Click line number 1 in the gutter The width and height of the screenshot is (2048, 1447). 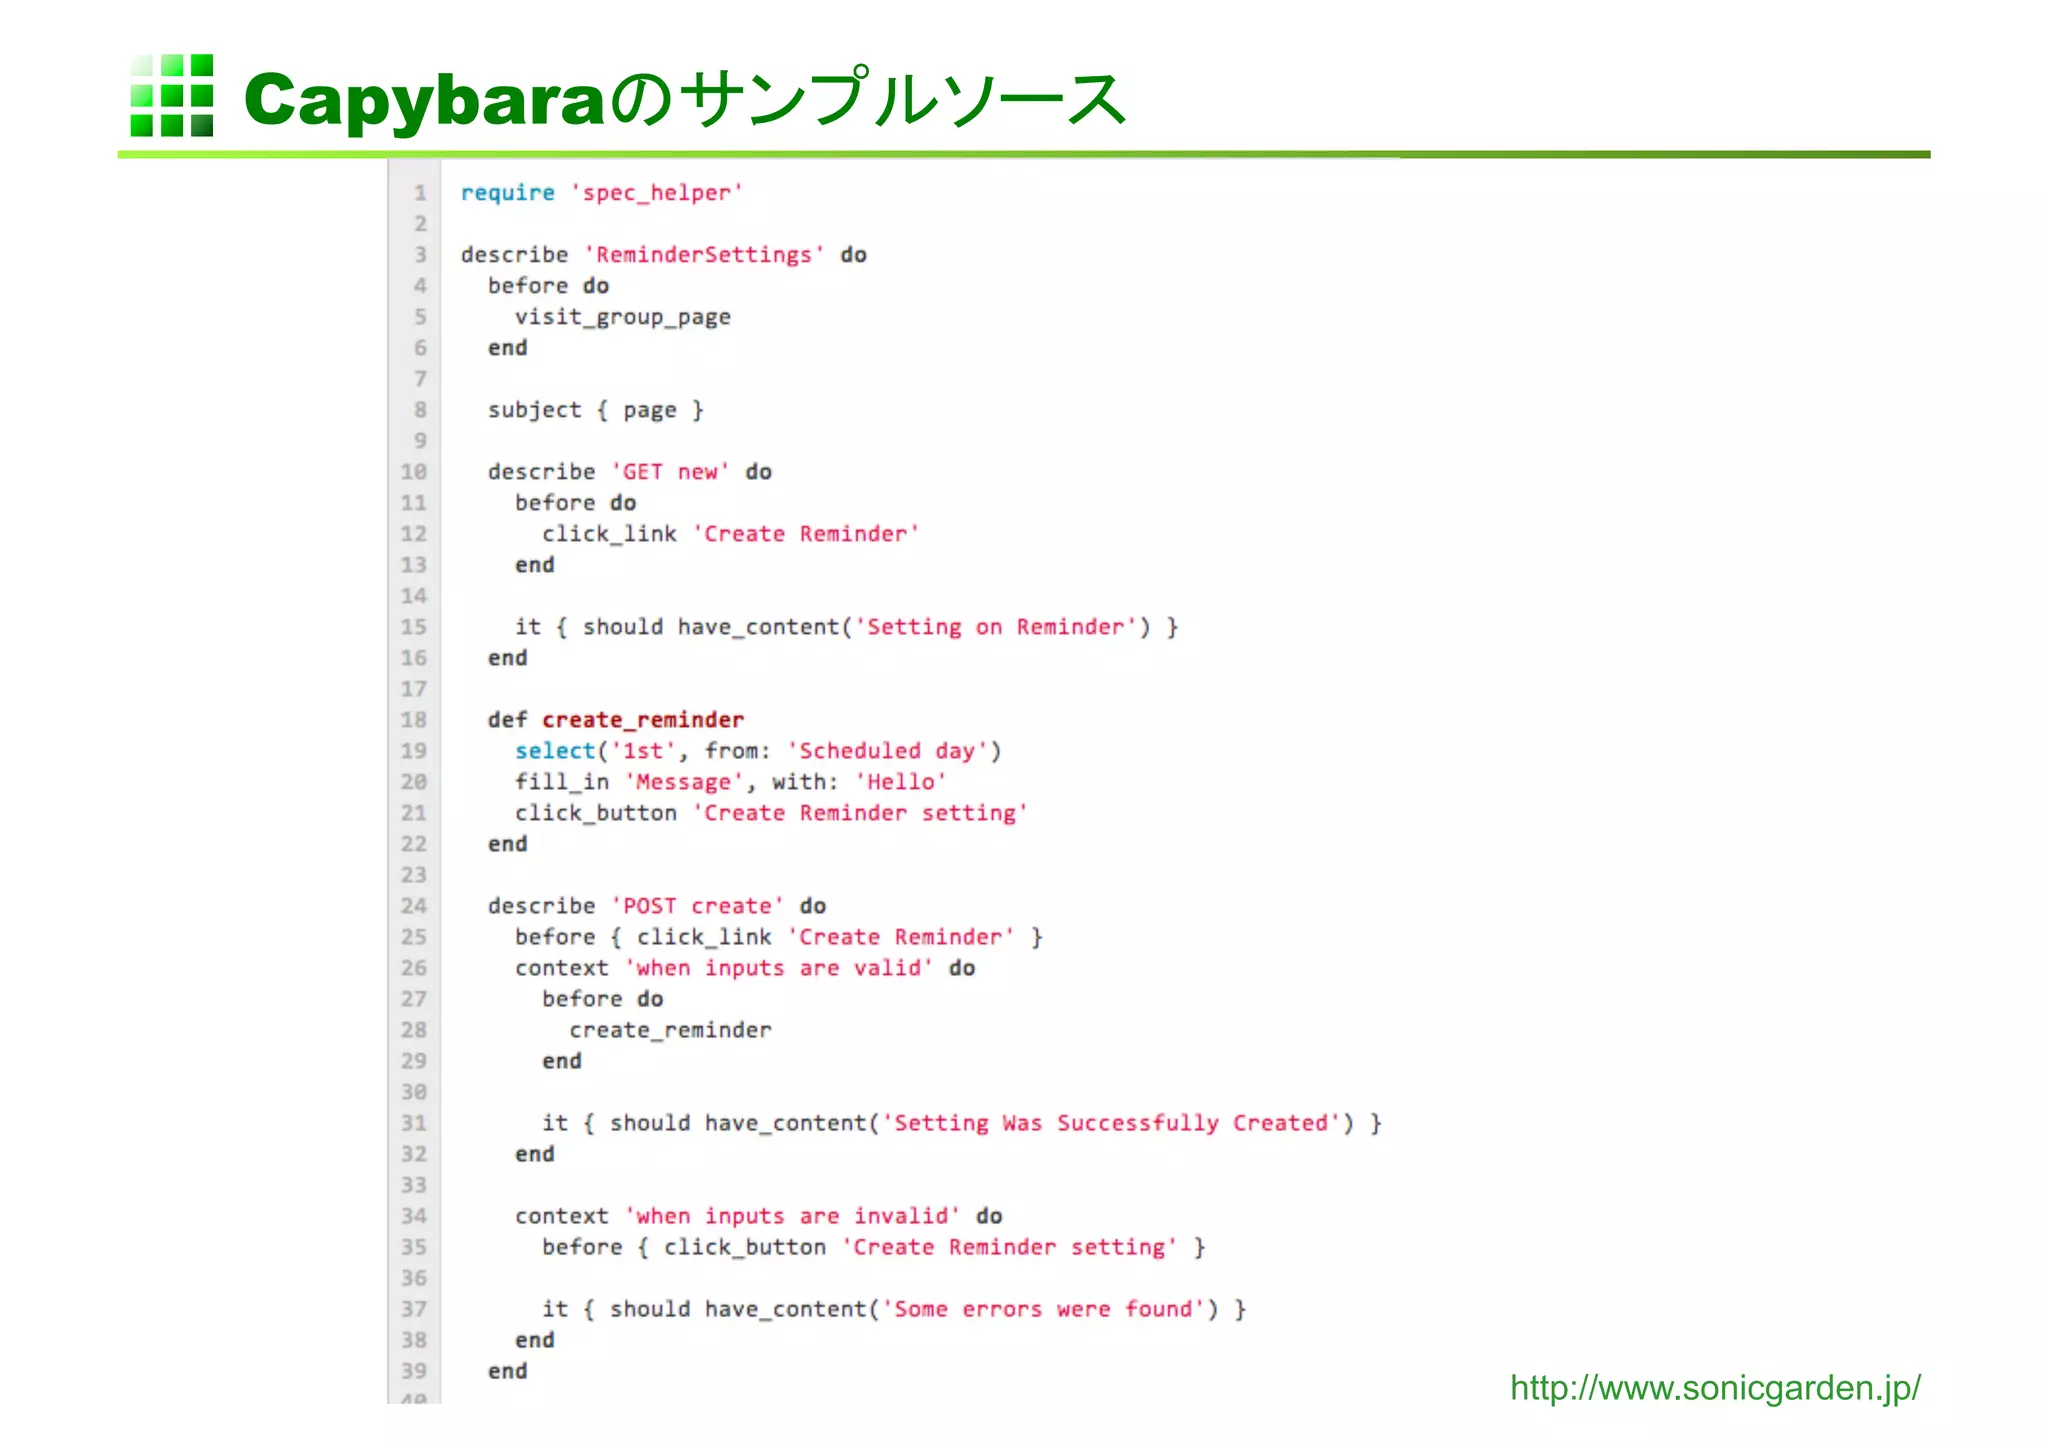click(420, 193)
